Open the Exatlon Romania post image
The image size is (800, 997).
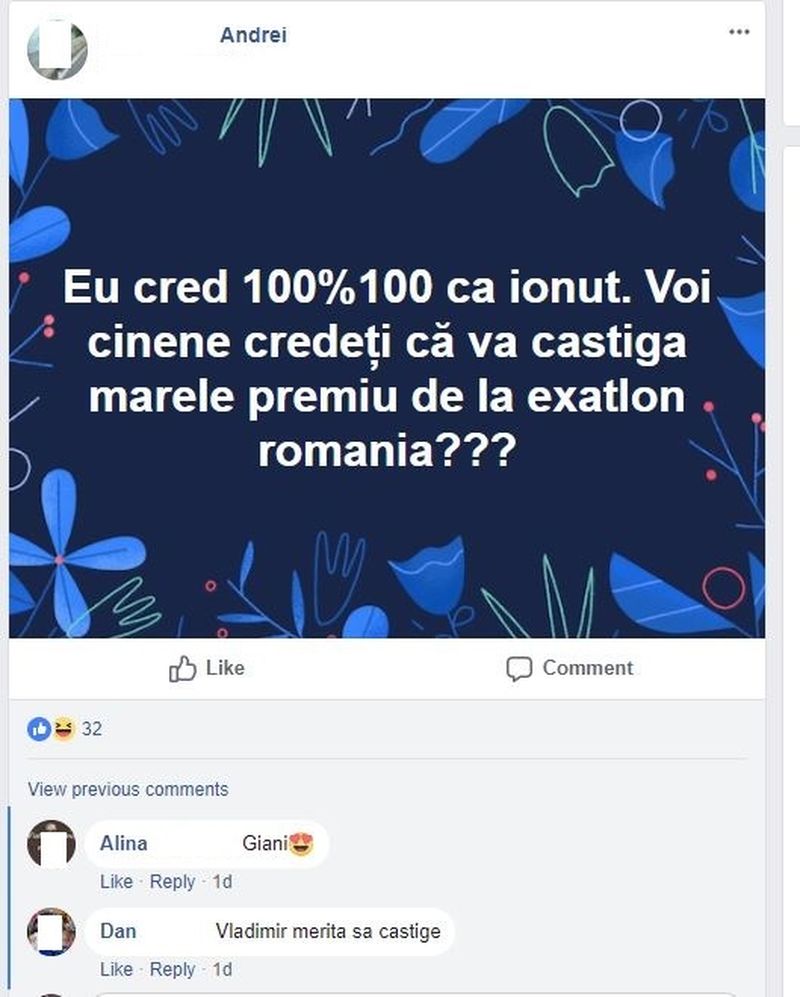[387, 368]
